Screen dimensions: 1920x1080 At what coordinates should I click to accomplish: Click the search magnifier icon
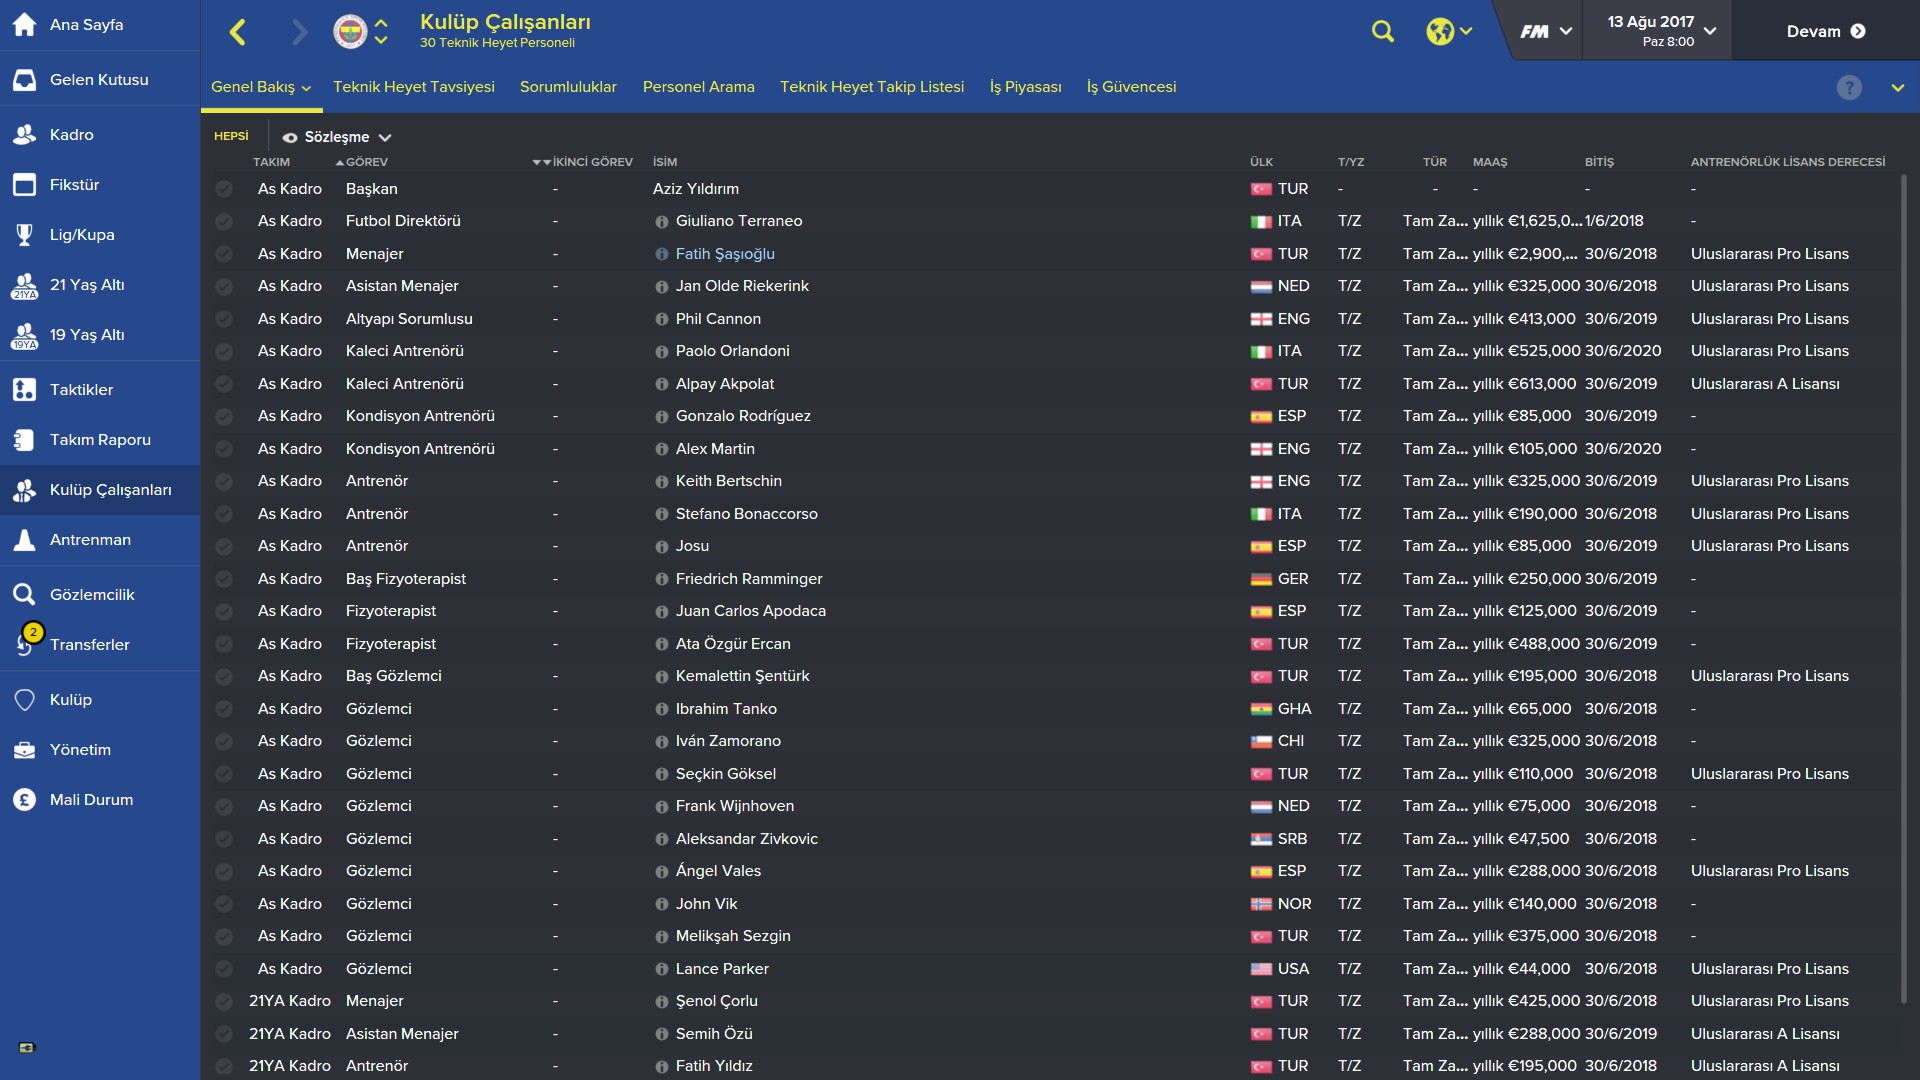(1382, 31)
